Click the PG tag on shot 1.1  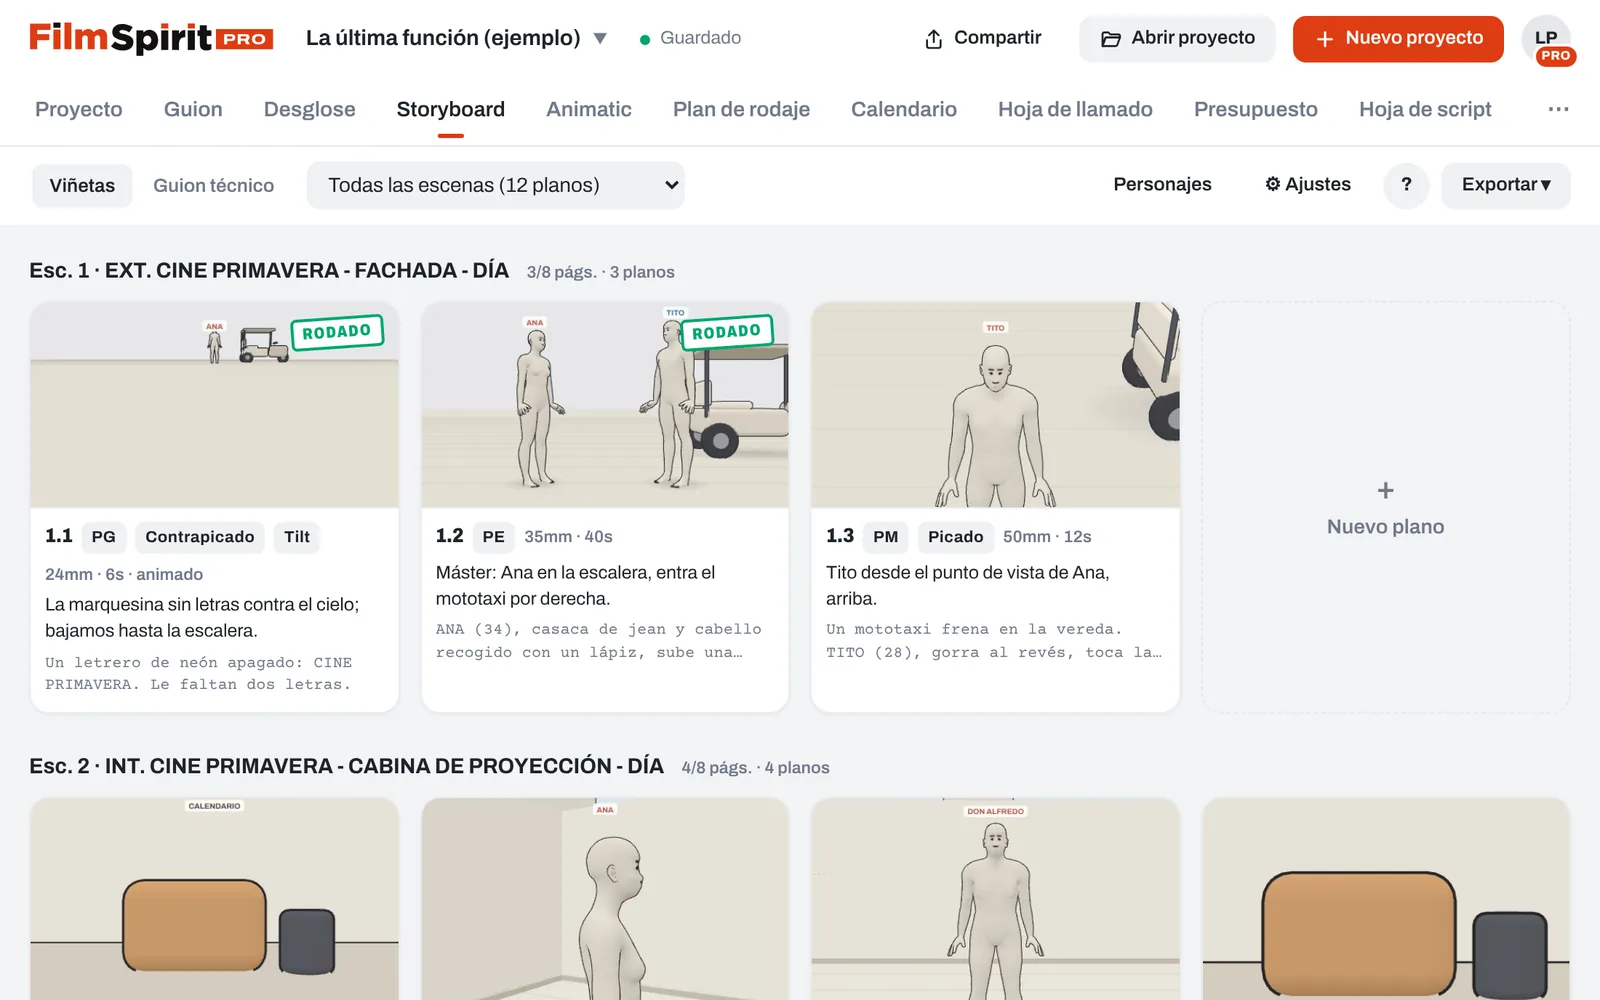tap(103, 537)
